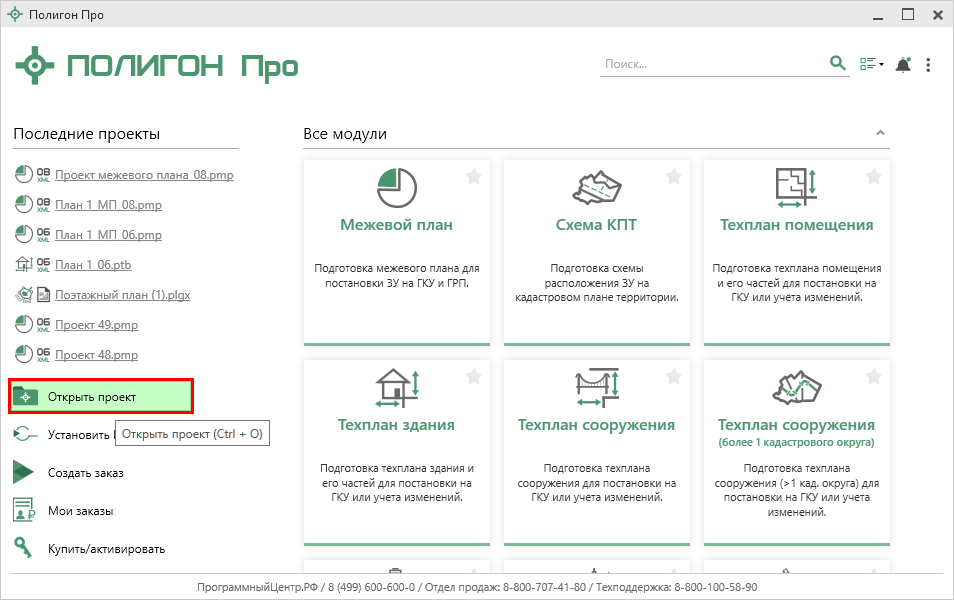The image size is (954, 600).
Task: Click the Открыть проект button
Action: click(101, 396)
